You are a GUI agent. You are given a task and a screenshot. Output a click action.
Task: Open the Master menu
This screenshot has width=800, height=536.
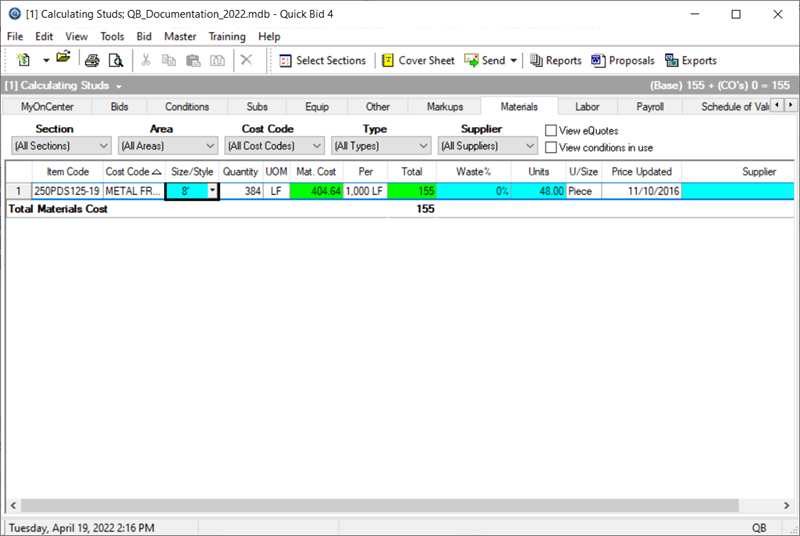pyautogui.click(x=180, y=37)
